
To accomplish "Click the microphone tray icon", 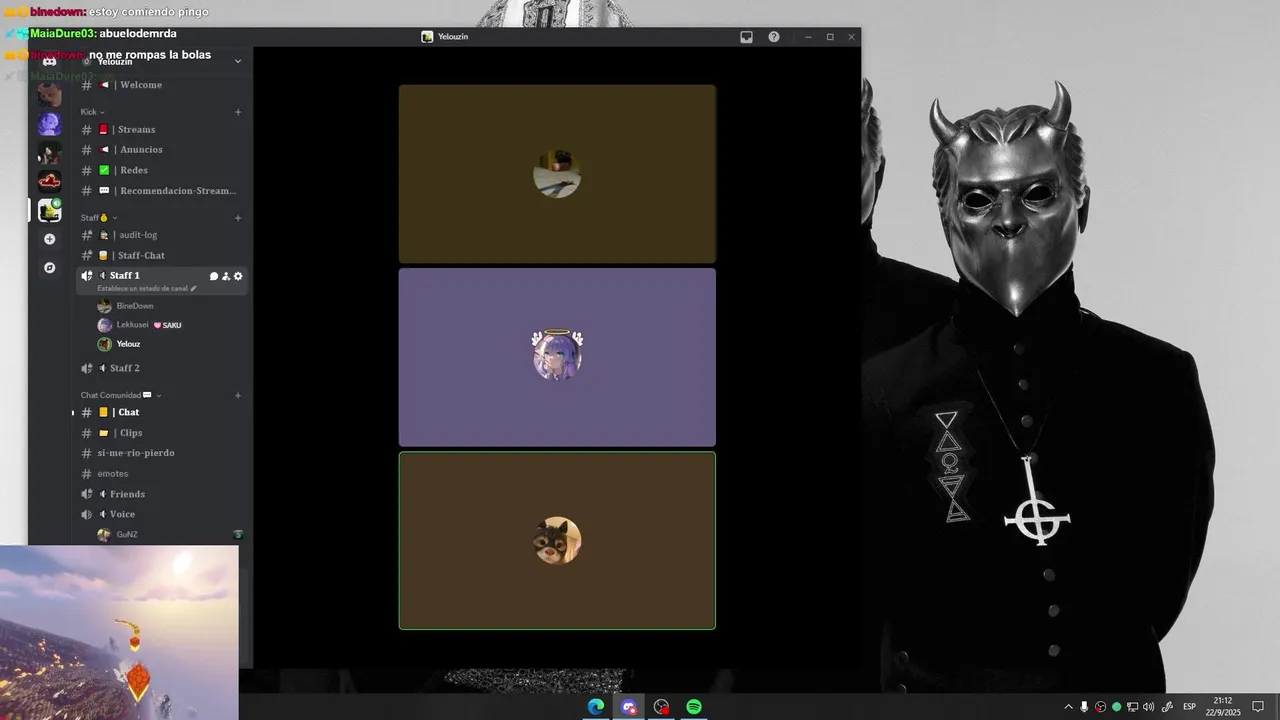I will [x=1085, y=707].
